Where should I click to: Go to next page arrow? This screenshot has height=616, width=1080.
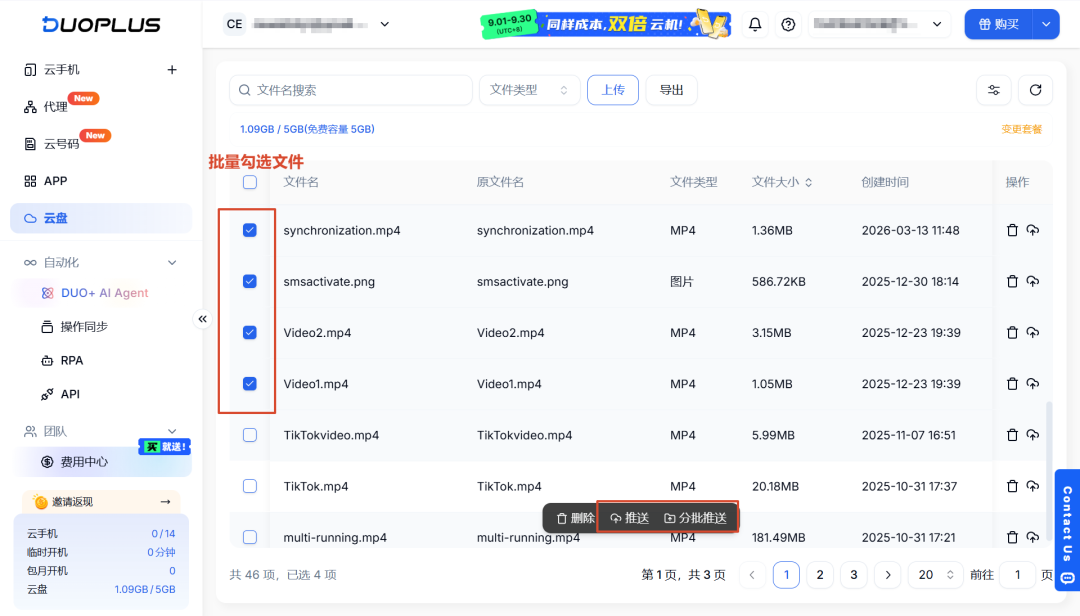888,575
